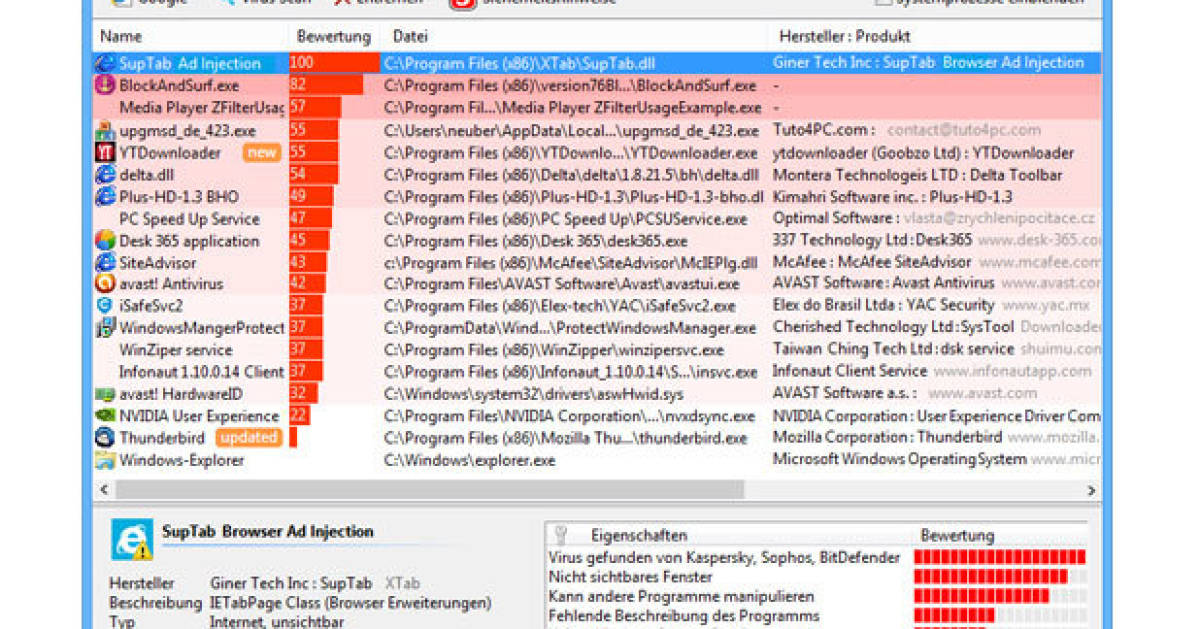
Task: Click 'IETabPage Class (Browser Erweiterungen)' description
Action: pyautogui.click(x=350, y=603)
